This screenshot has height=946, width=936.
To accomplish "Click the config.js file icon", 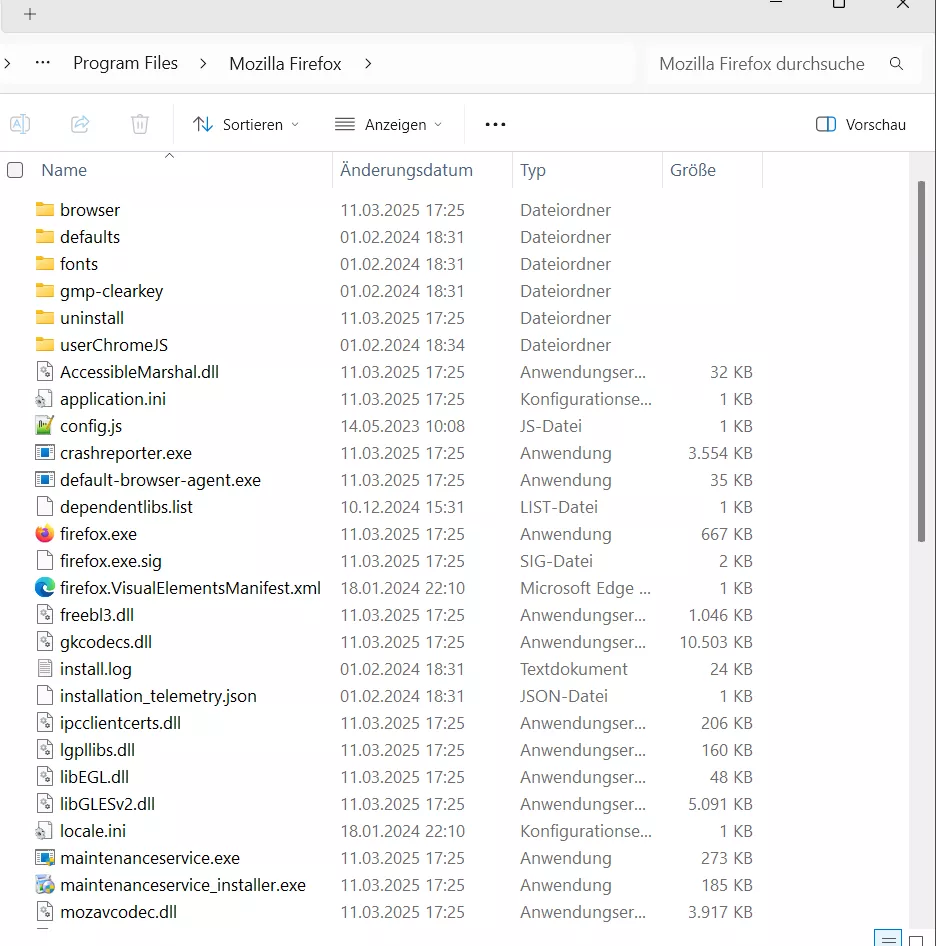I will point(45,425).
